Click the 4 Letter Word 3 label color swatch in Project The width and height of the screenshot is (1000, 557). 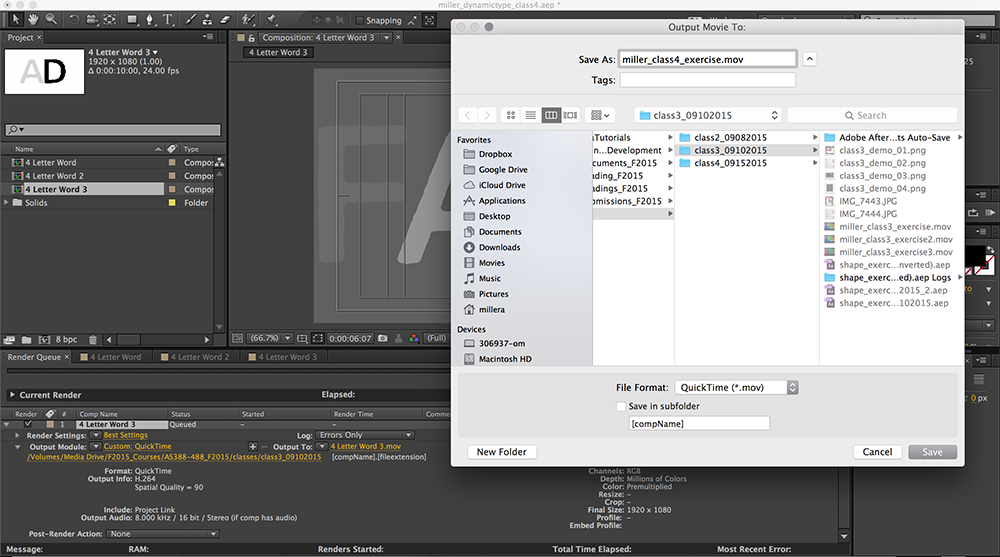click(172, 189)
